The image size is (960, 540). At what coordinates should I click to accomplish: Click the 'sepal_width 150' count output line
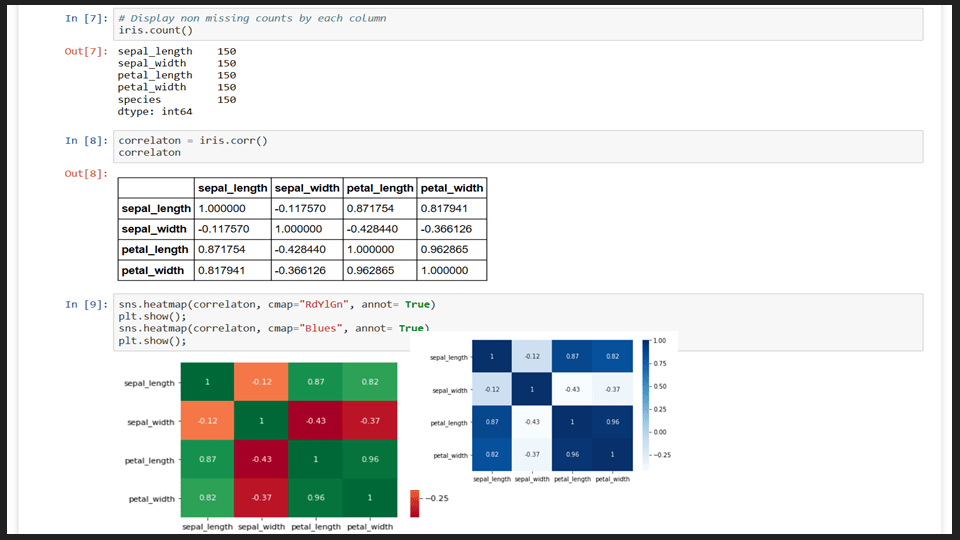coord(177,63)
